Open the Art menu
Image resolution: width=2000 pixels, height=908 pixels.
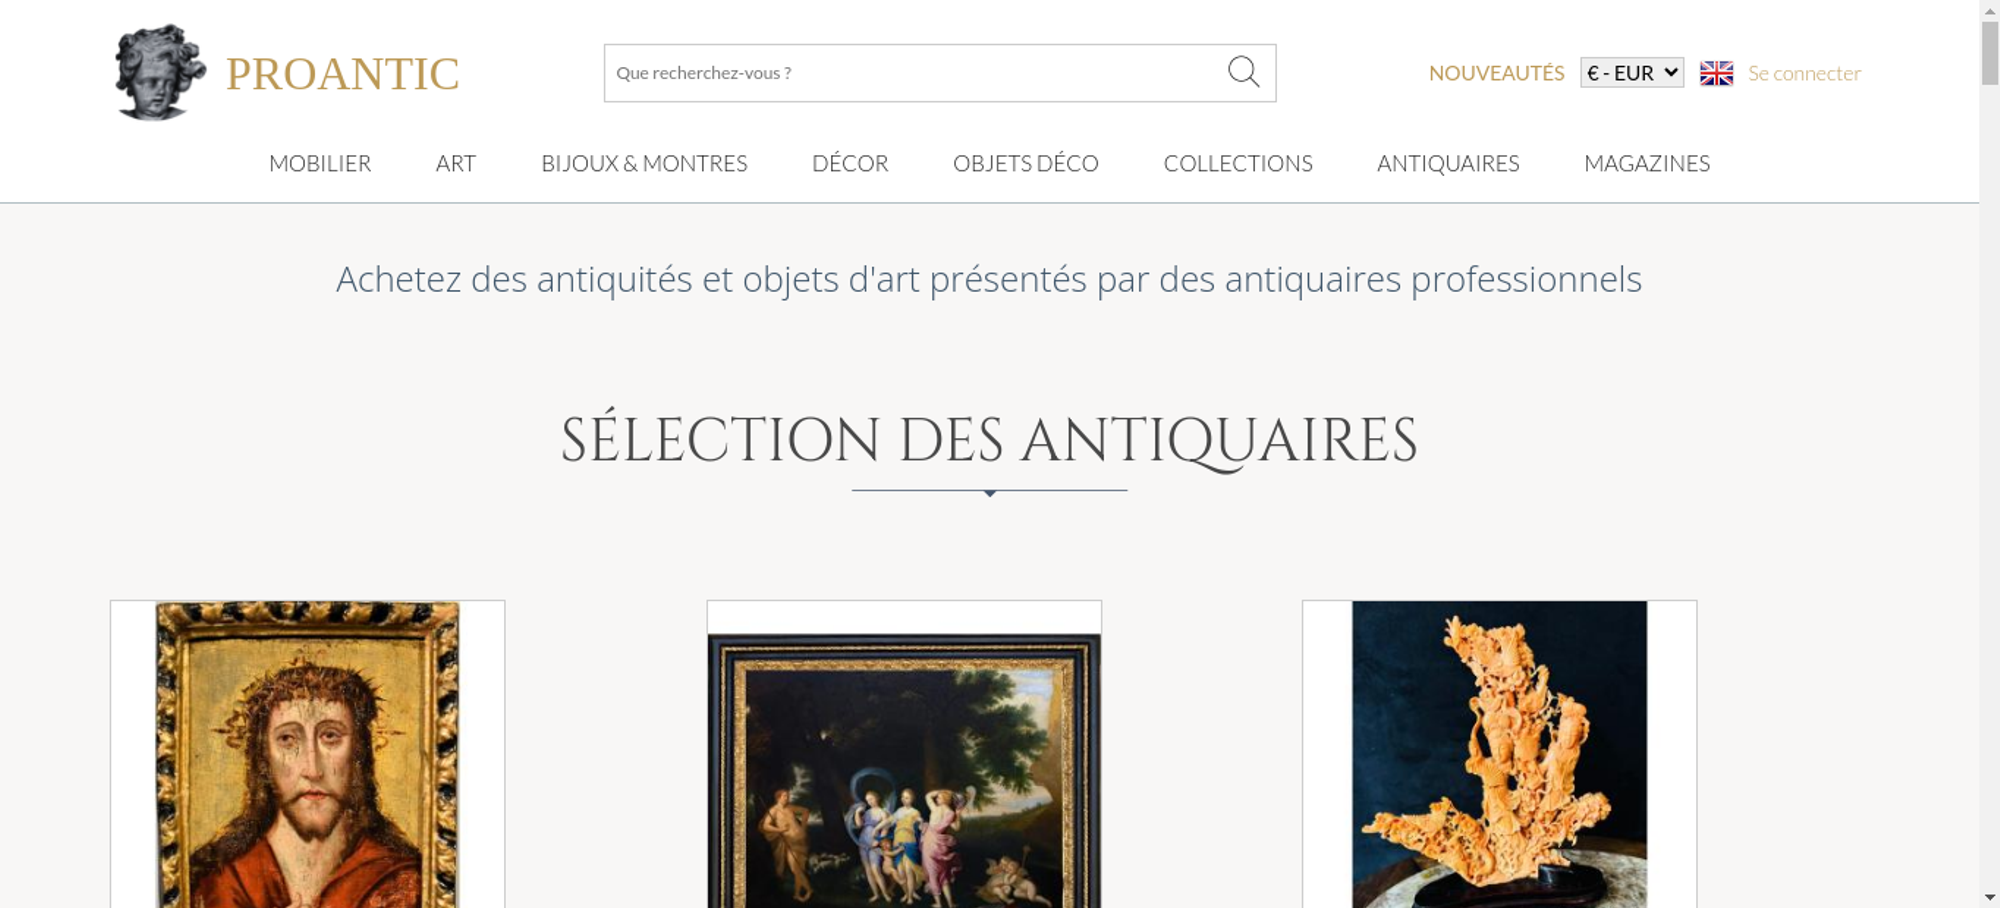(456, 163)
